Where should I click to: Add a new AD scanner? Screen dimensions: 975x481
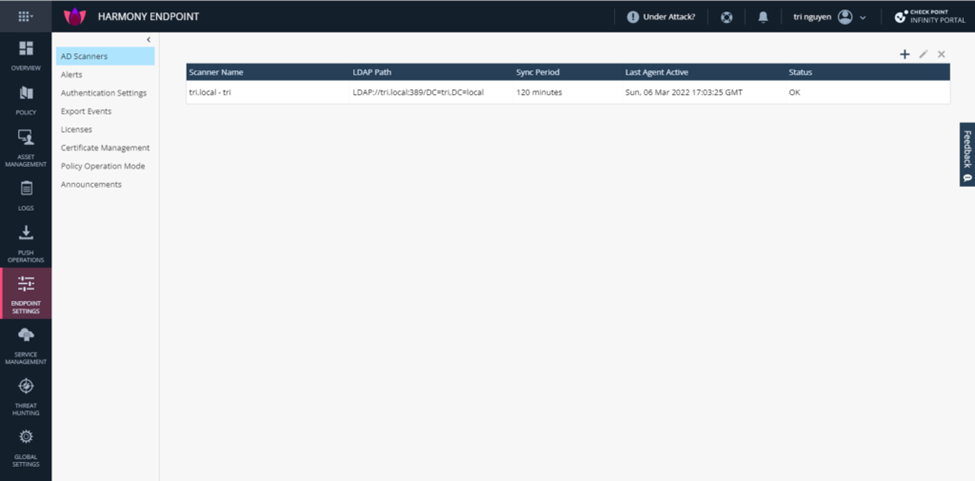click(905, 55)
